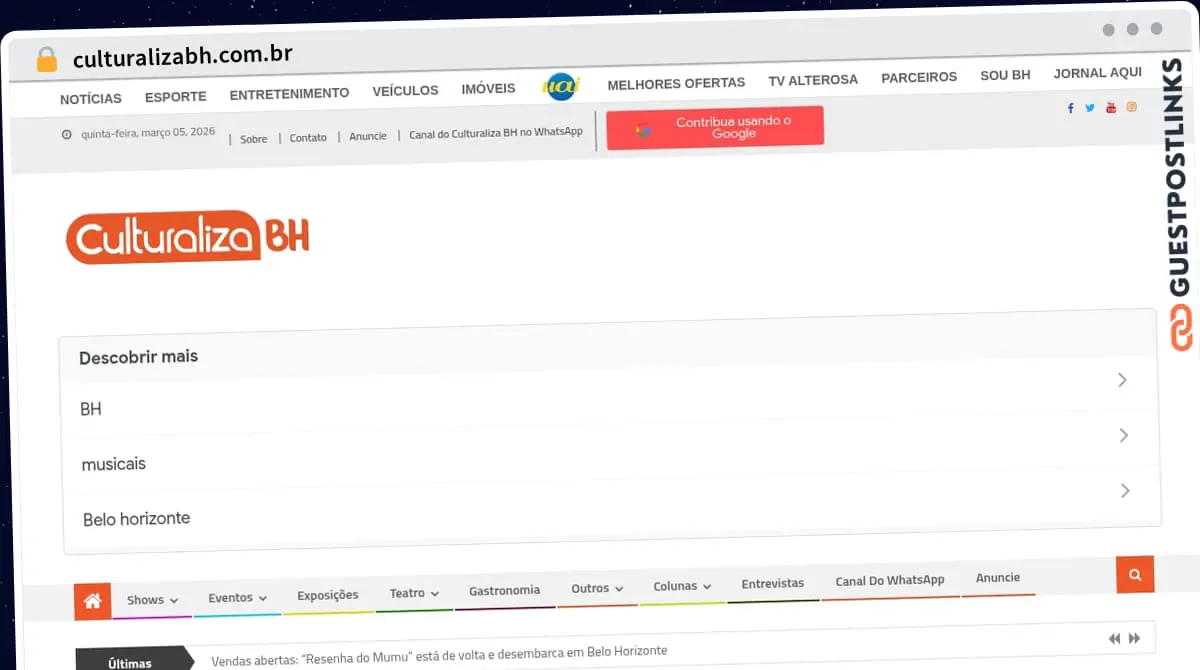Image resolution: width=1200 pixels, height=670 pixels.
Task: Open the Twitter social icon
Action: [x=1090, y=108]
